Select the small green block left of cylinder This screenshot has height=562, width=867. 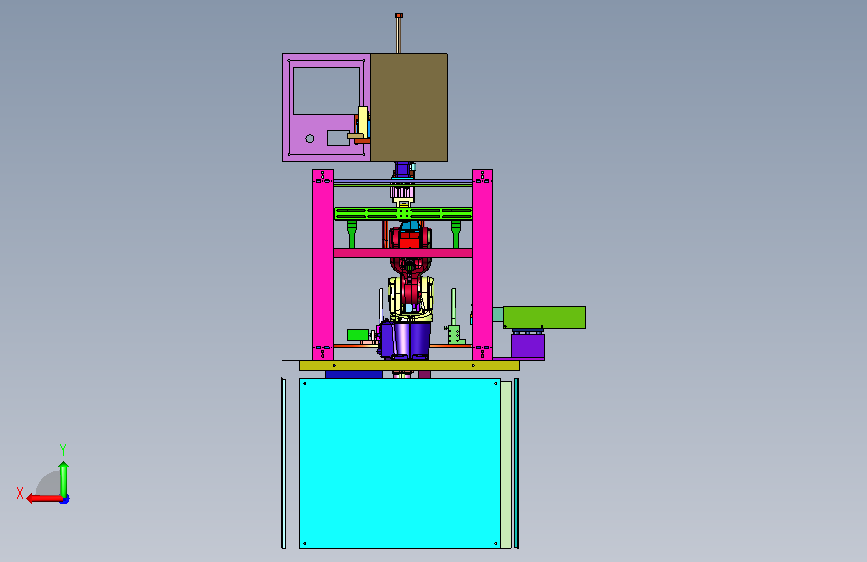(358, 335)
